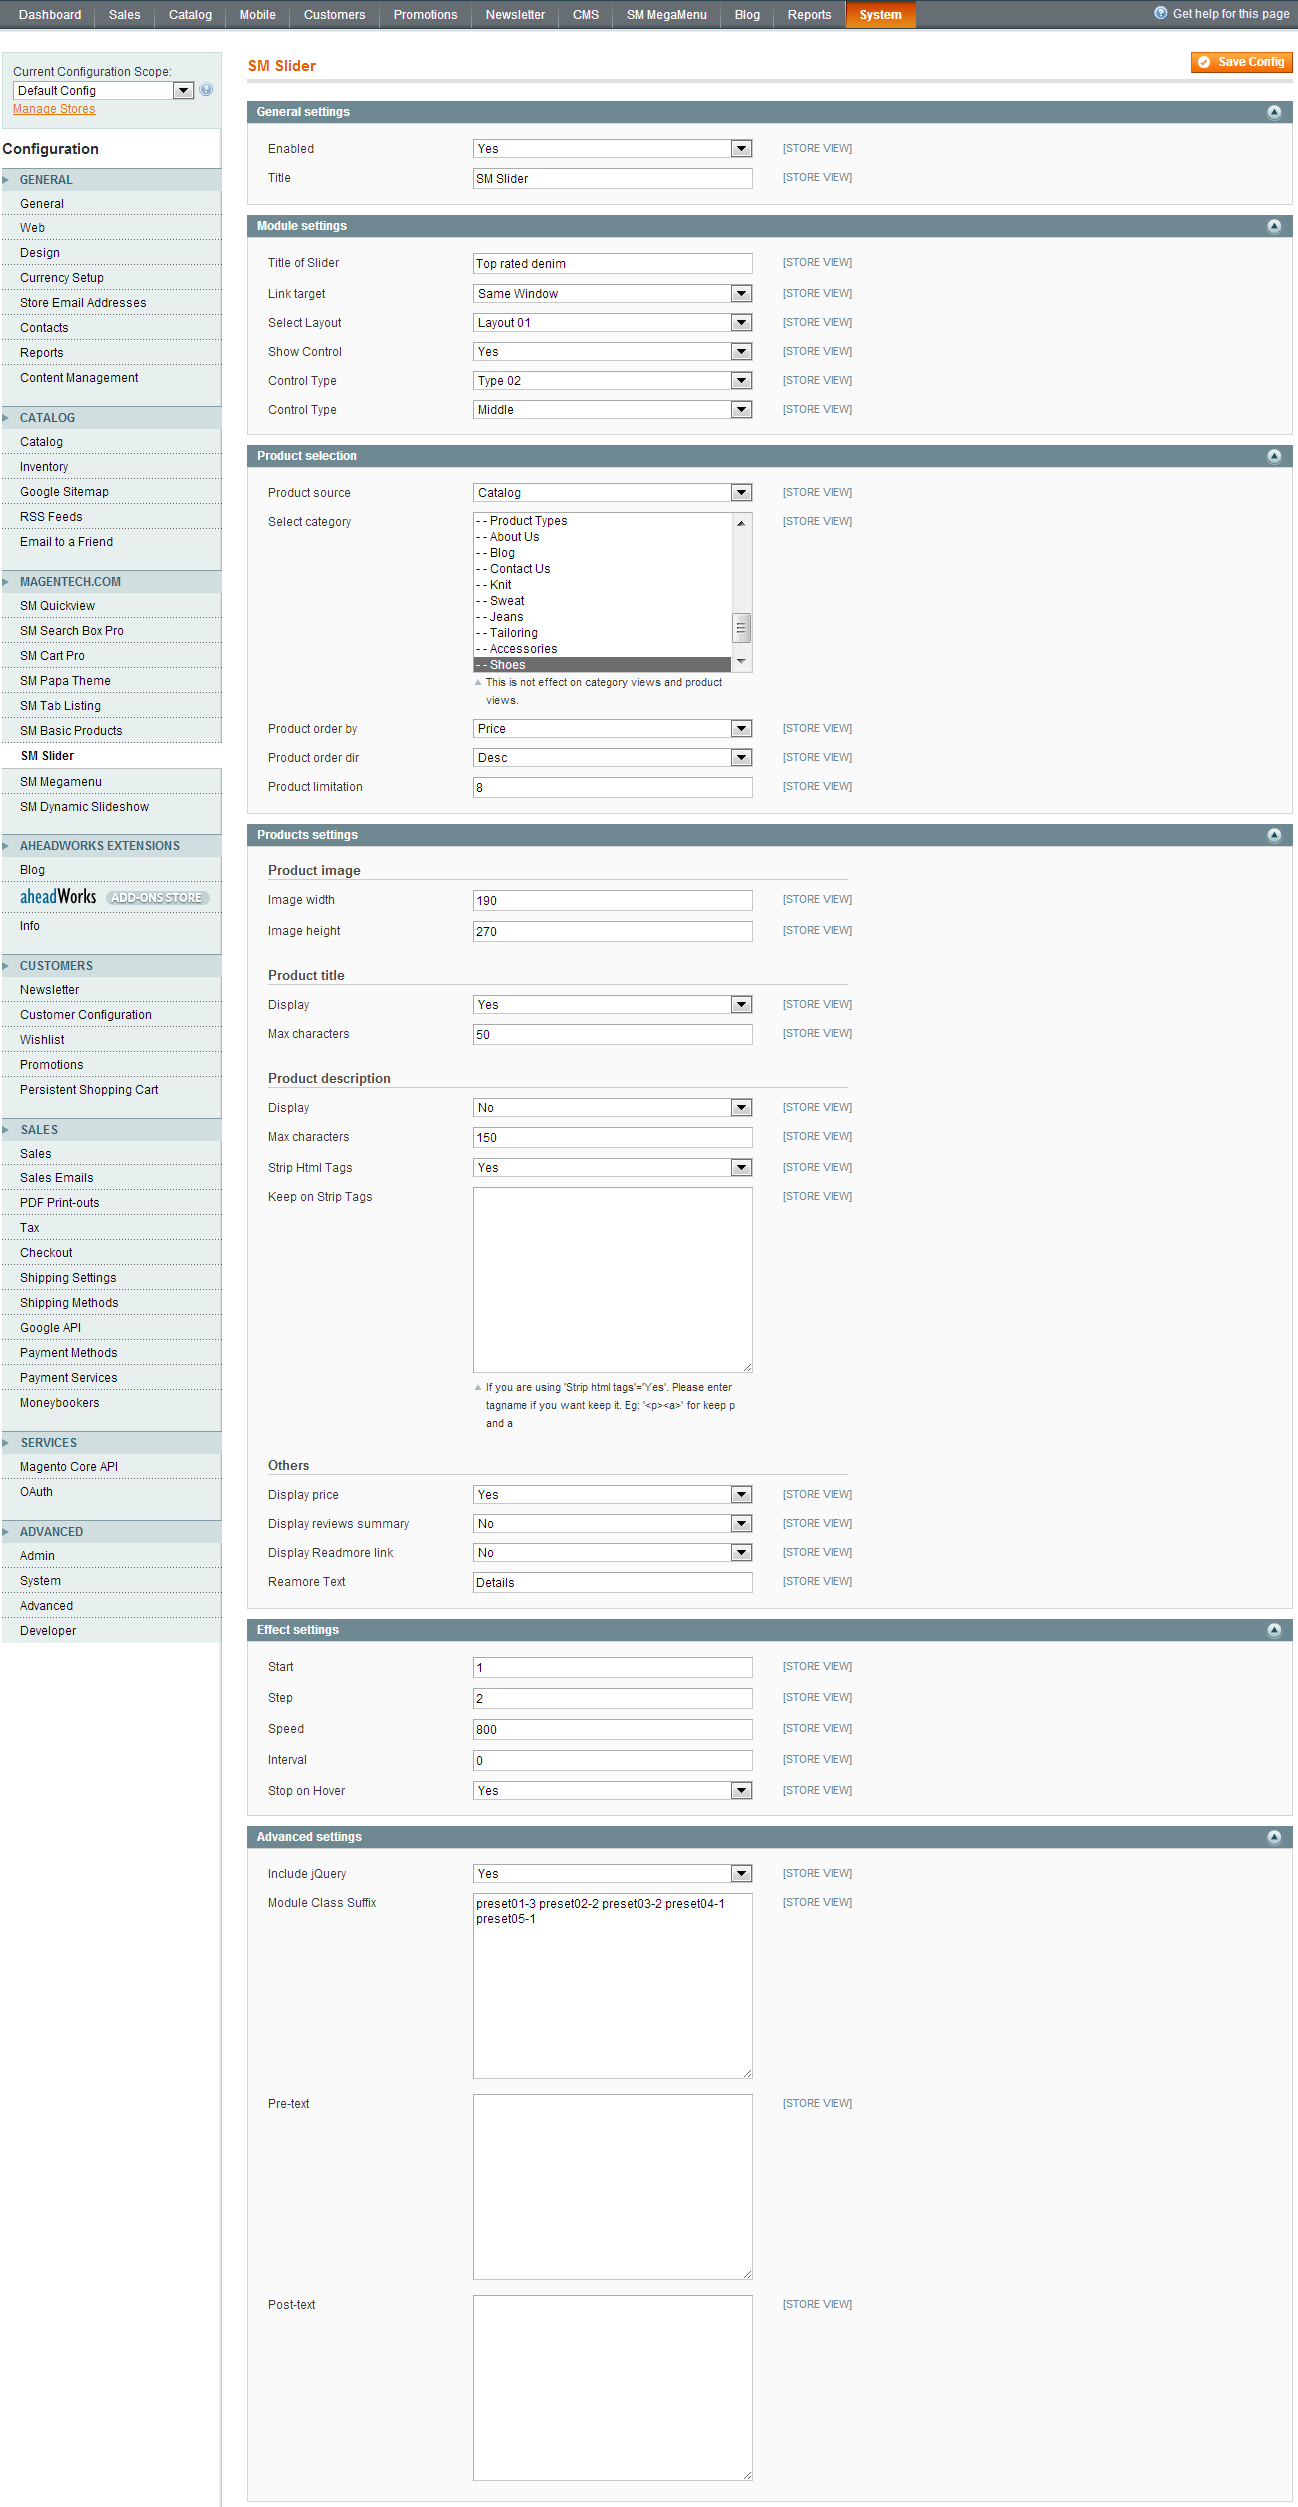Collapse the Product selection section icon
The width and height of the screenshot is (1298, 2507).
click(1274, 456)
